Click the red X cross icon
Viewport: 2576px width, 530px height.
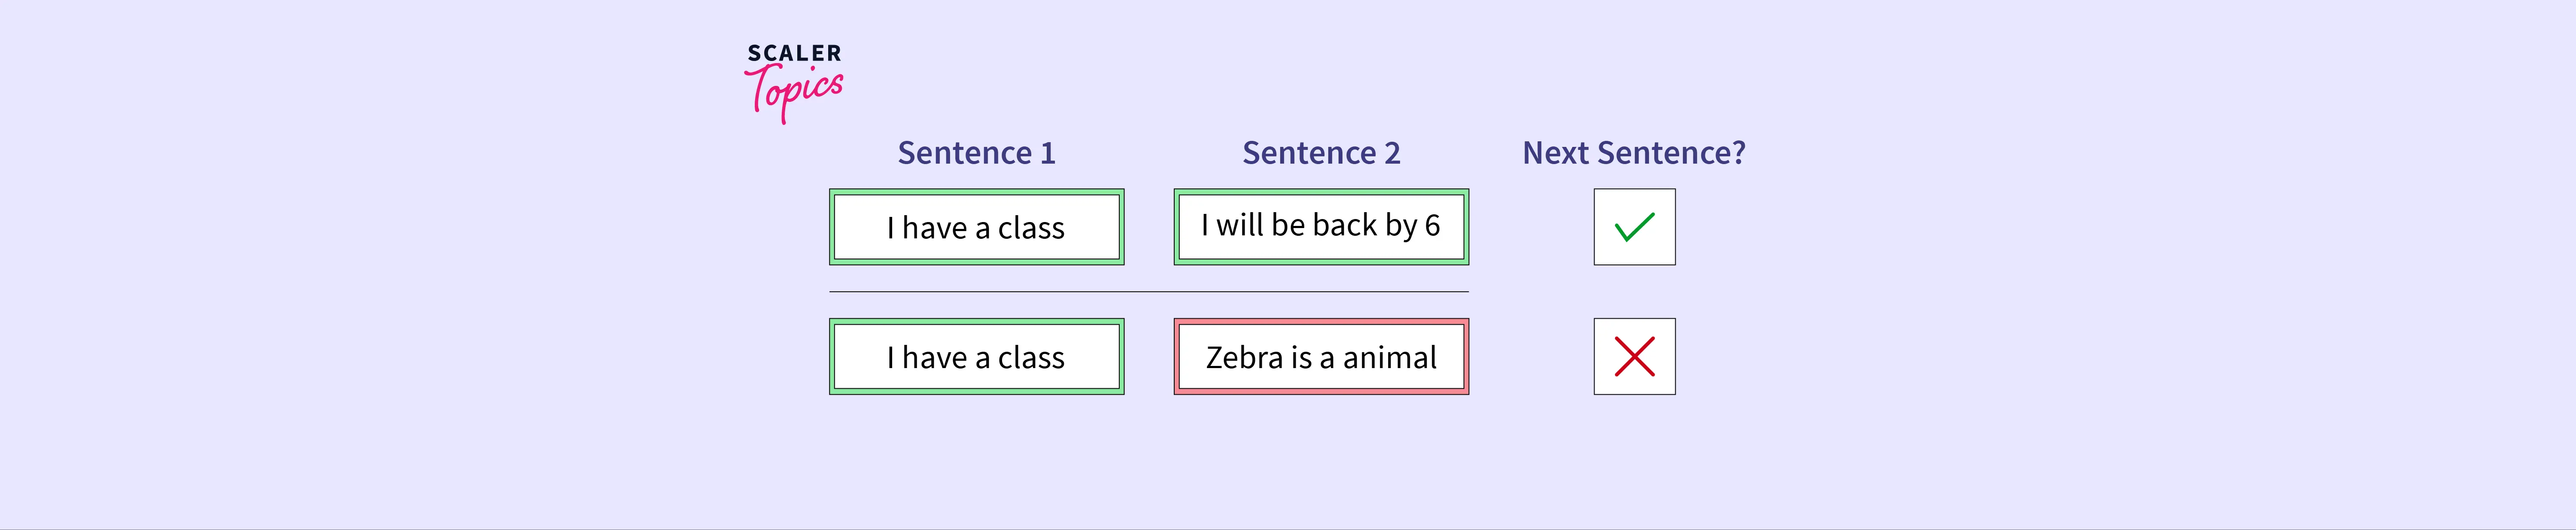[x=1634, y=357]
